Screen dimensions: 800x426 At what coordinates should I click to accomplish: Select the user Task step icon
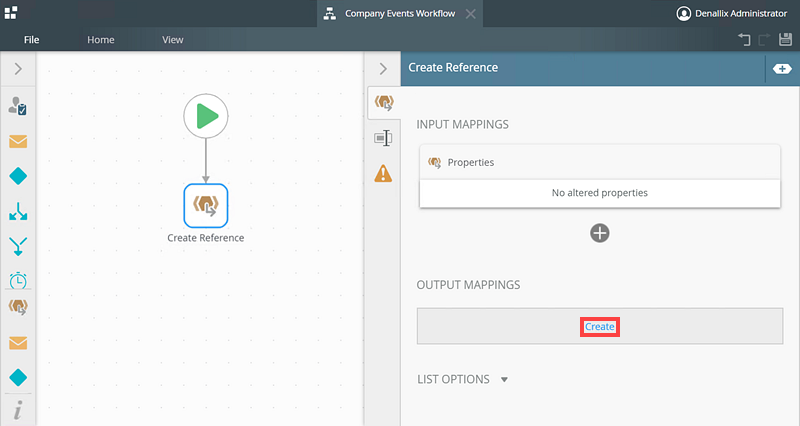(18, 106)
